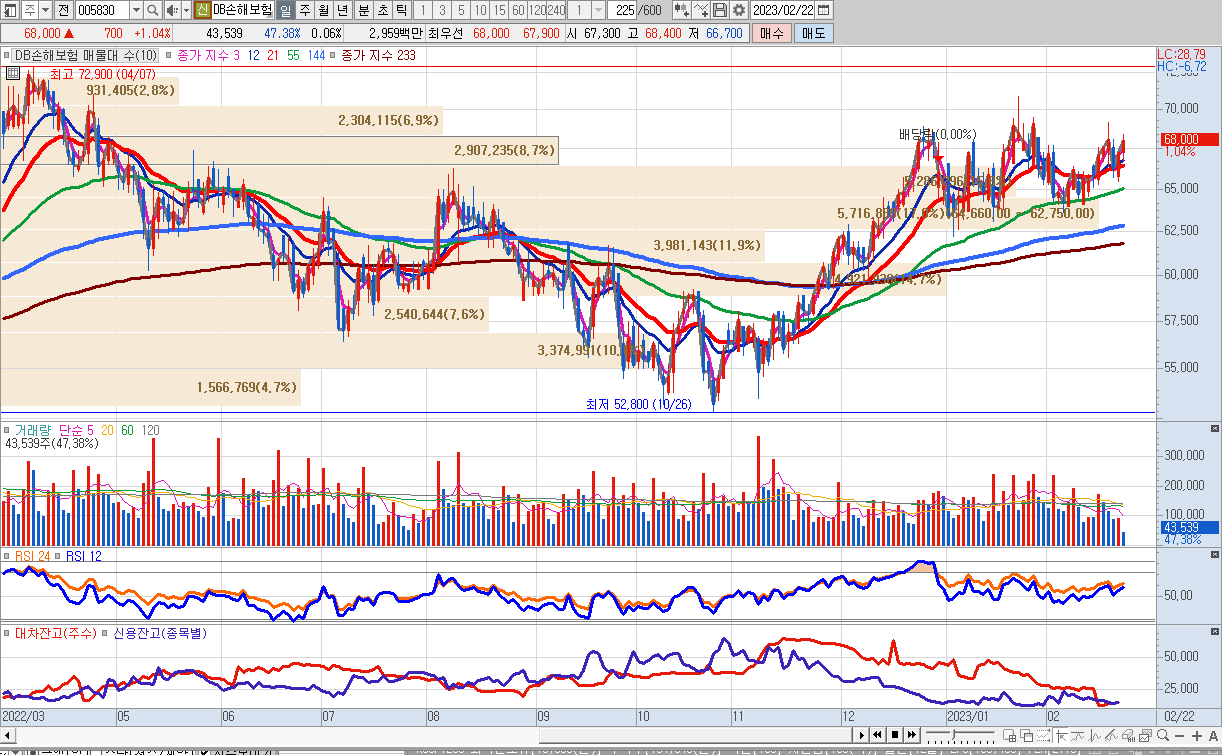Image resolution: width=1222 pixels, height=755 pixels.
Task: Select the 월 (monthly) chart tab
Action: tap(324, 10)
